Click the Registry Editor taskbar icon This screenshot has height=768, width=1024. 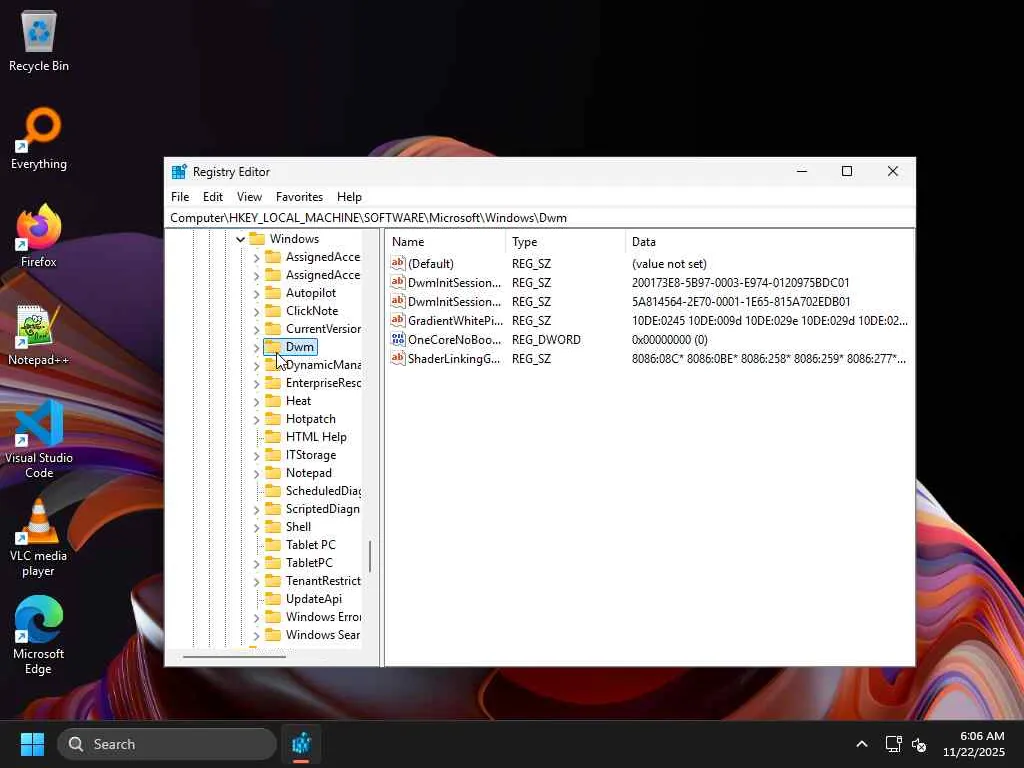click(301, 744)
